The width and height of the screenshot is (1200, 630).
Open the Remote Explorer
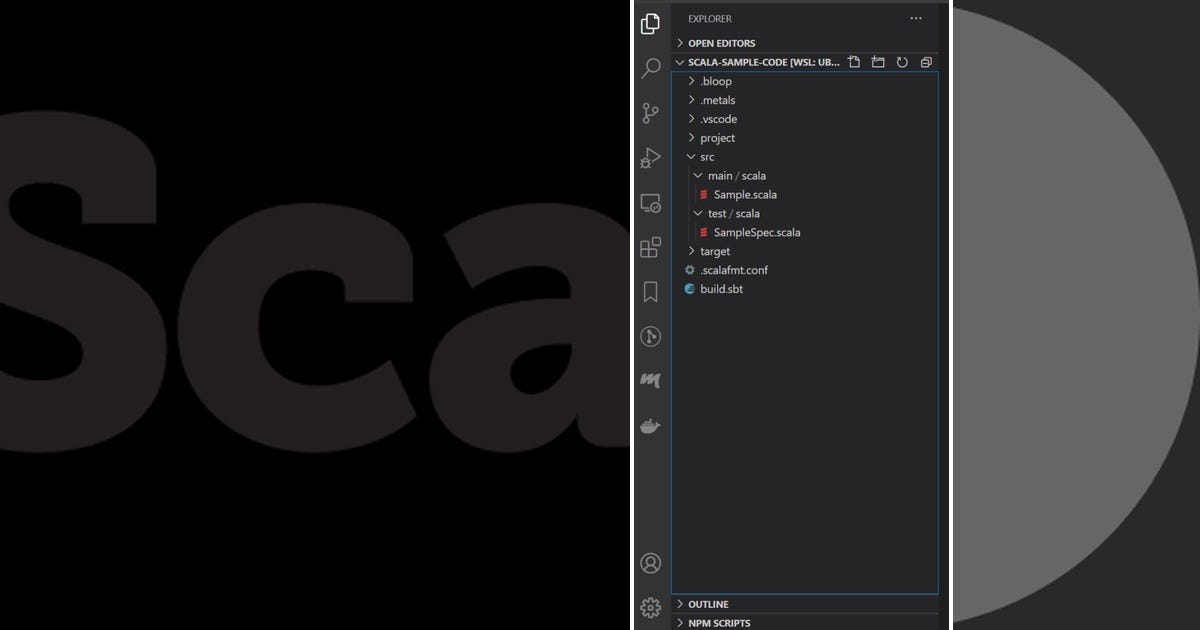click(650, 202)
